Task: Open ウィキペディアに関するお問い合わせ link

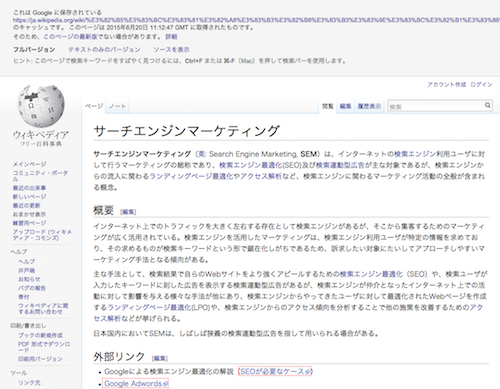Action: [x=43, y=308]
